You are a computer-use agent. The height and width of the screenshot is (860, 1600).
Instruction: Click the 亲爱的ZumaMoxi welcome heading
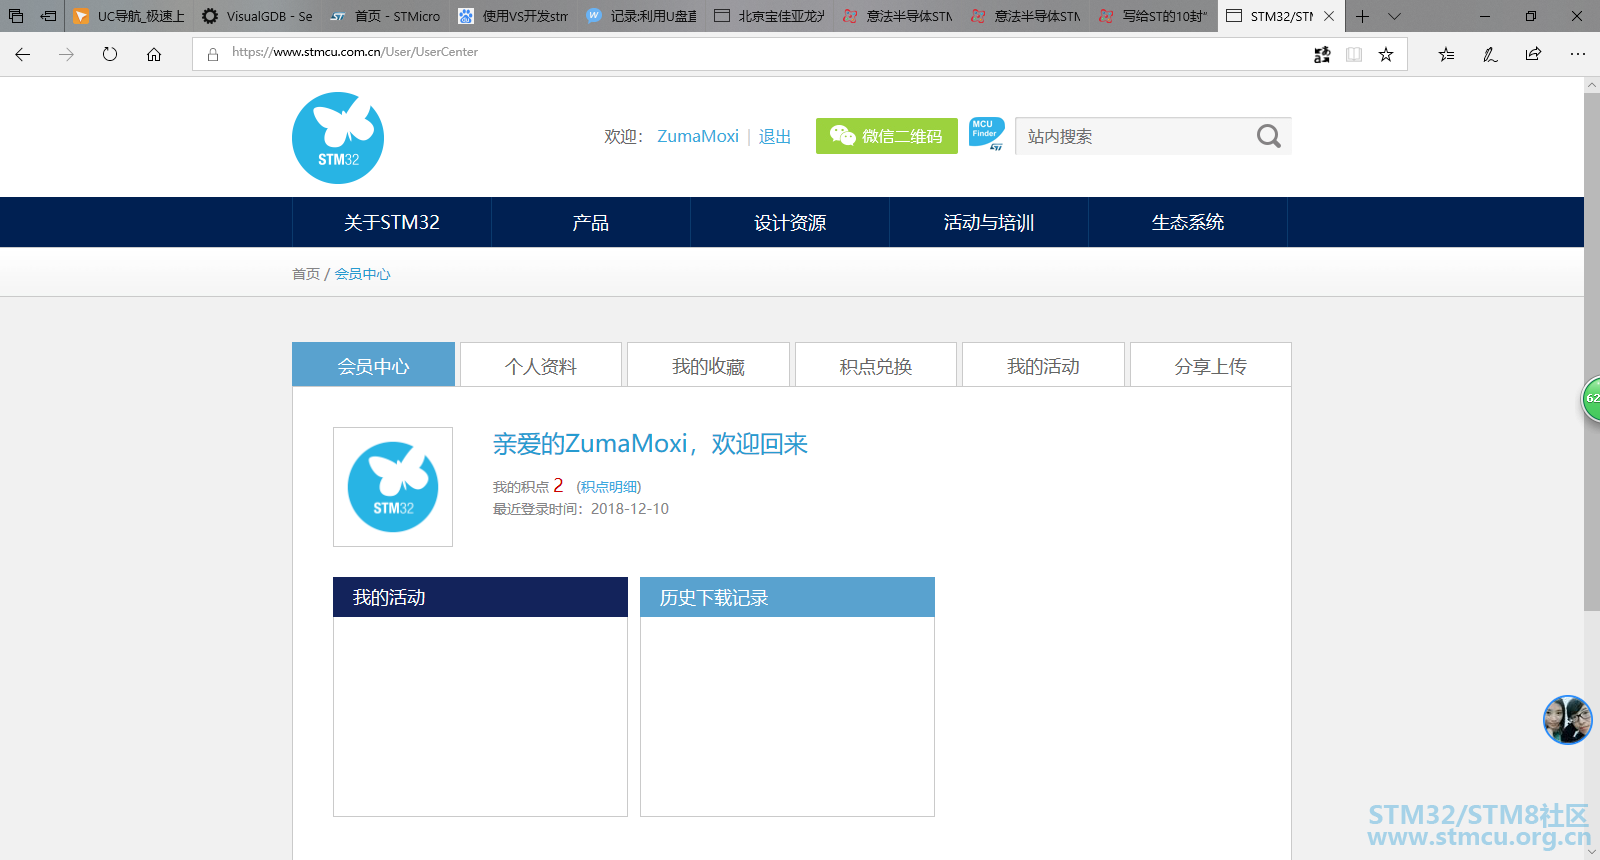650,444
